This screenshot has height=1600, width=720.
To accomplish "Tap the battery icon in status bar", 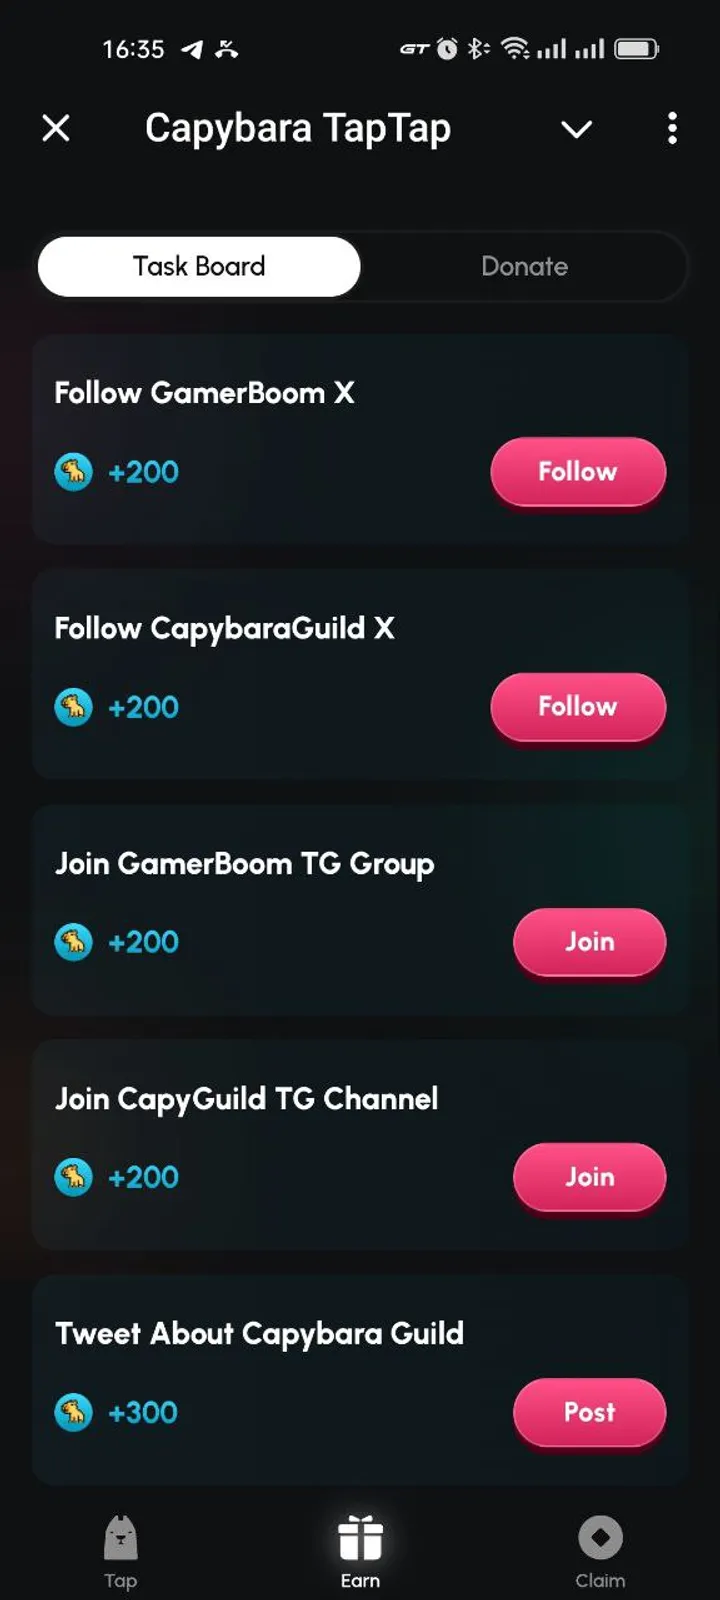I will point(636,48).
